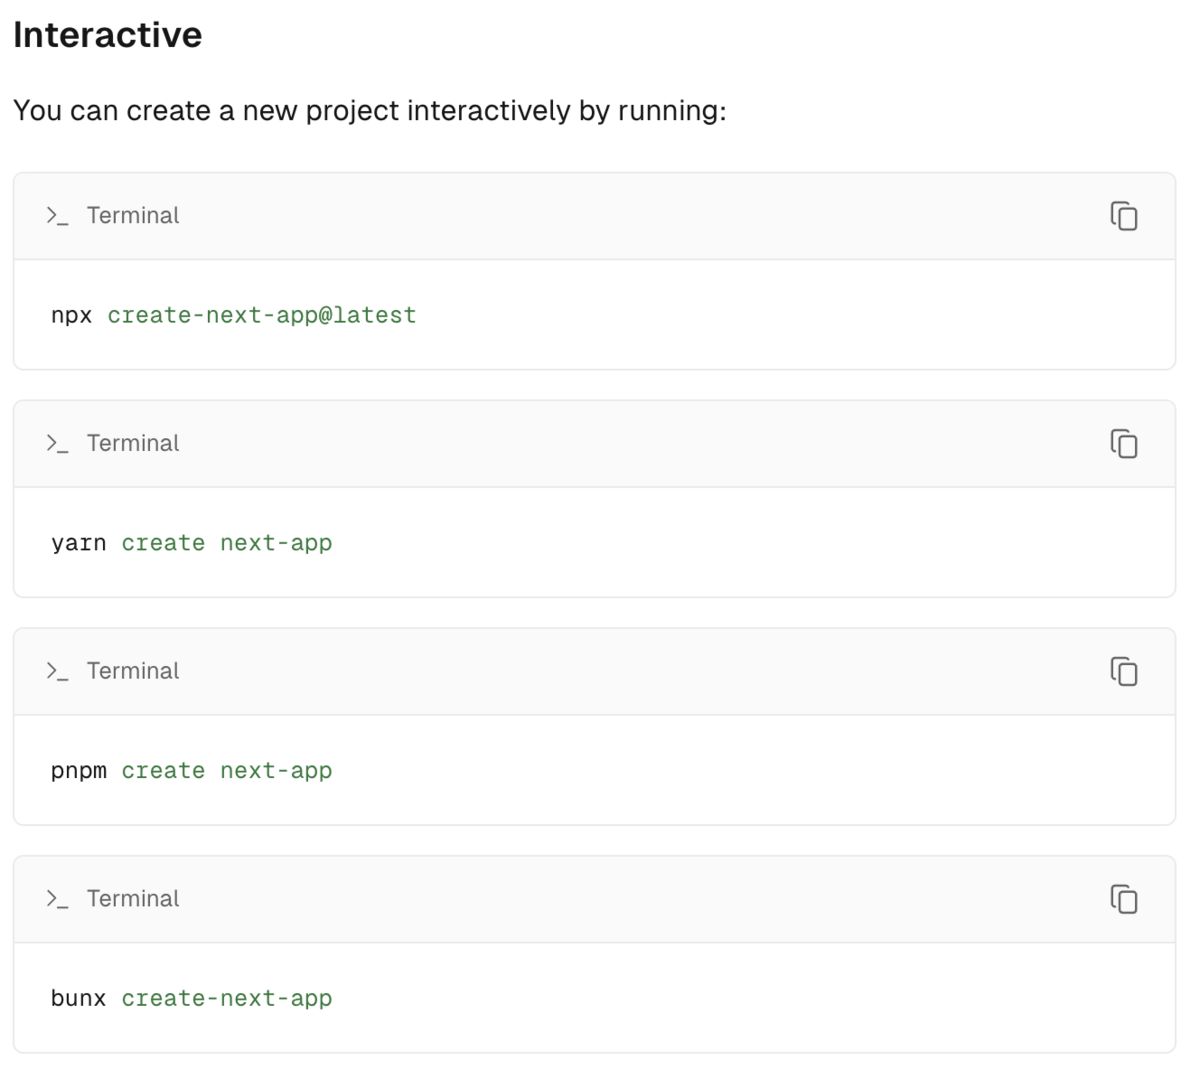Click terminal prompt icon above pnpm command
Screen dimensions: 1200x1079
click(57, 671)
